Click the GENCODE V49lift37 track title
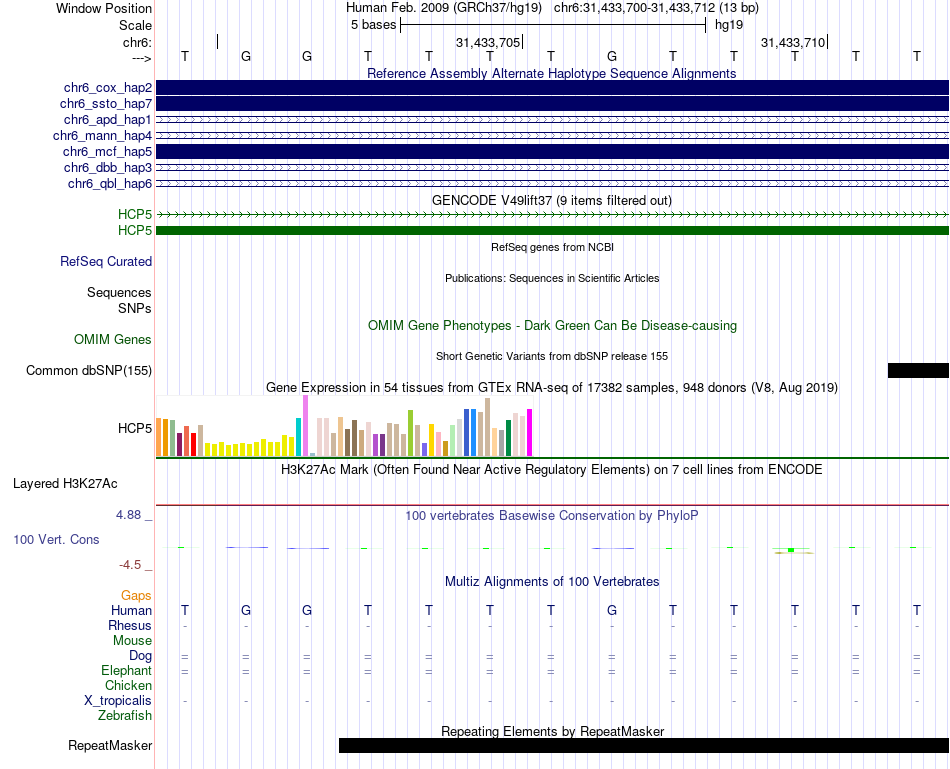 552,200
